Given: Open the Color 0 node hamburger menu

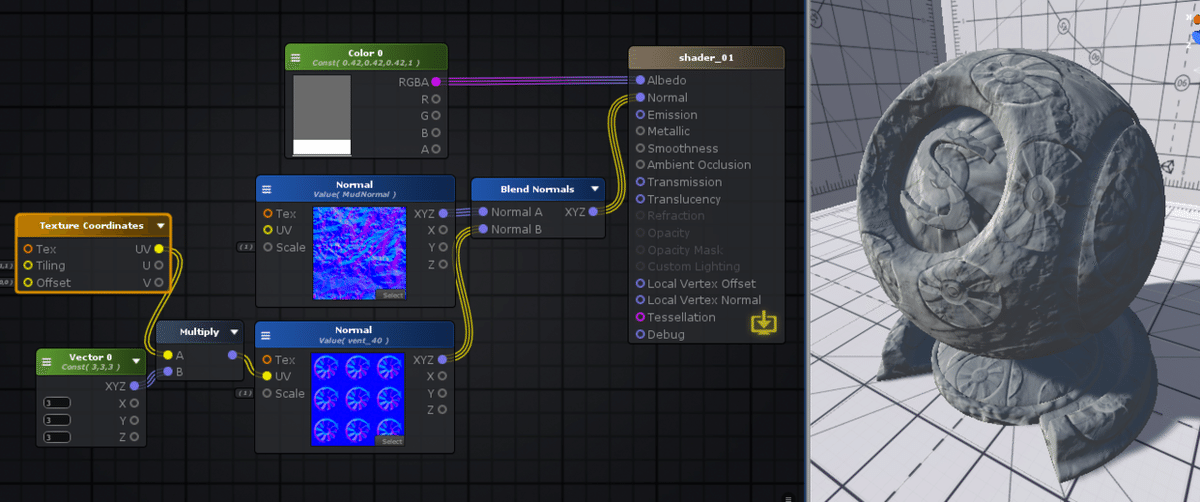Looking at the screenshot, I should pyautogui.click(x=296, y=58).
